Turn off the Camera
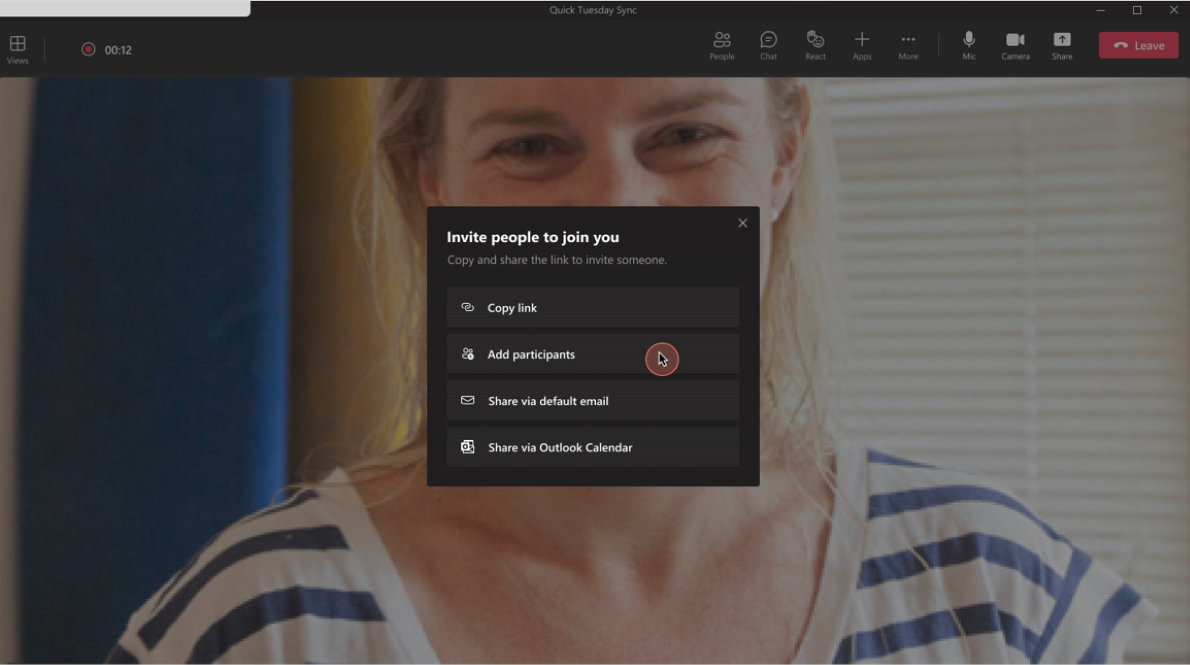This screenshot has height=665, width=1190. [1015, 46]
